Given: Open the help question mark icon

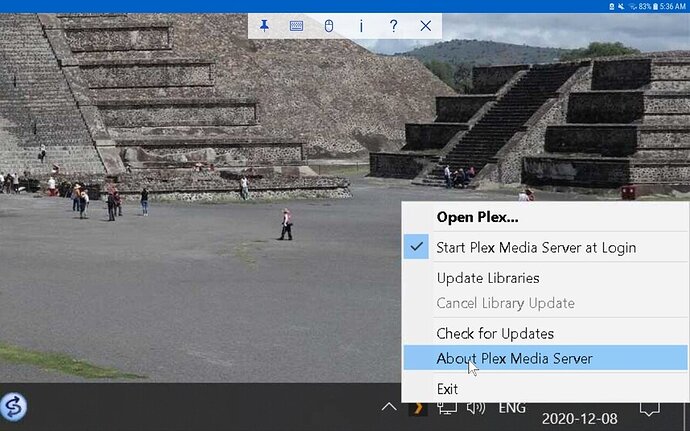Looking at the screenshot, I should coord(393,26).
